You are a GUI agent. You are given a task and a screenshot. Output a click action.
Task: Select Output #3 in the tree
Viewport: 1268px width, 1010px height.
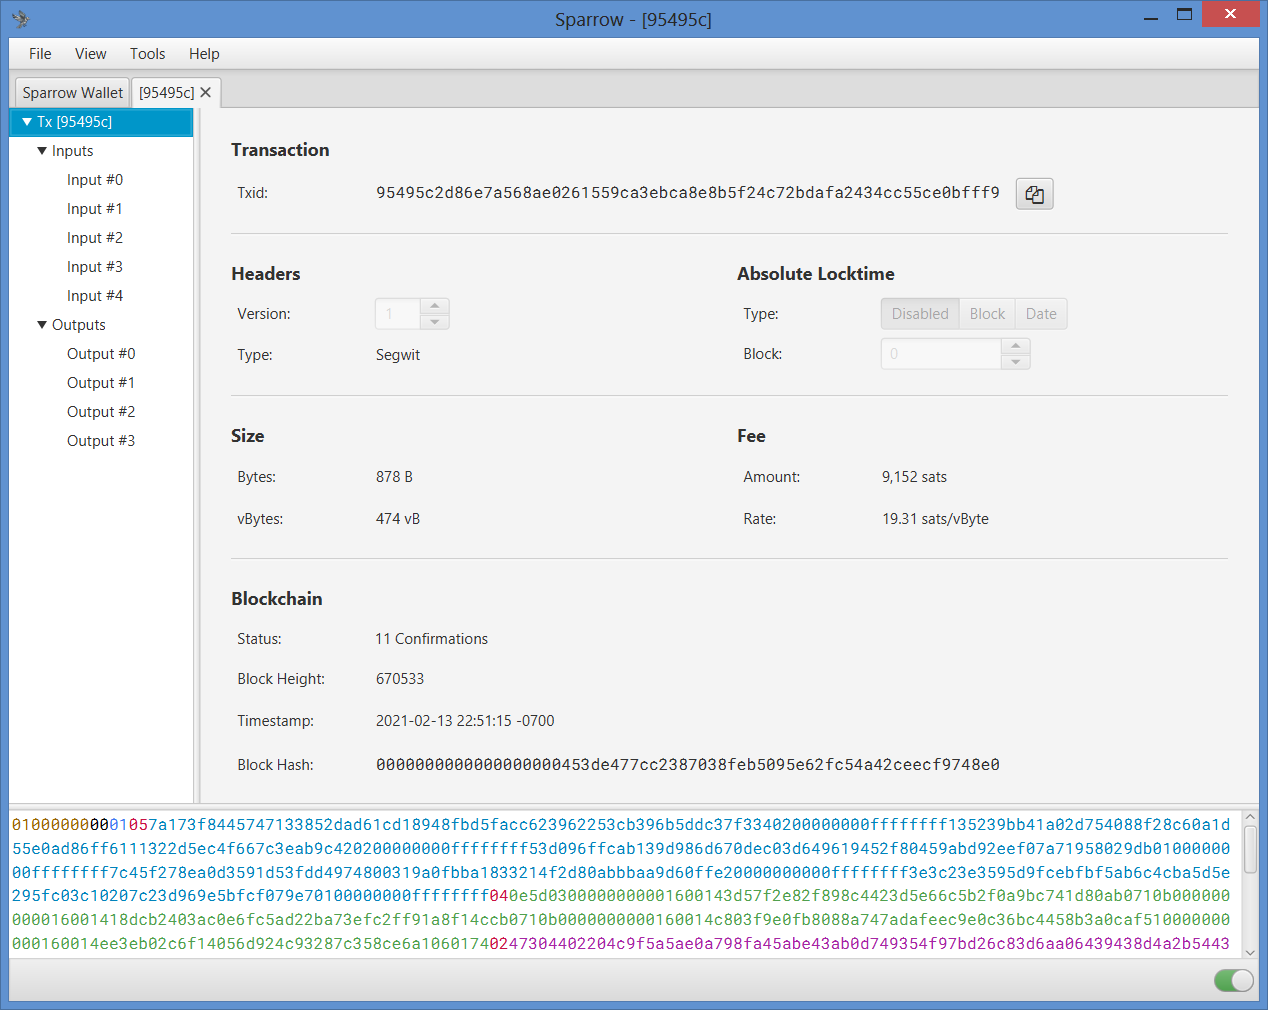pyautogui.click(x=101, y=441)
